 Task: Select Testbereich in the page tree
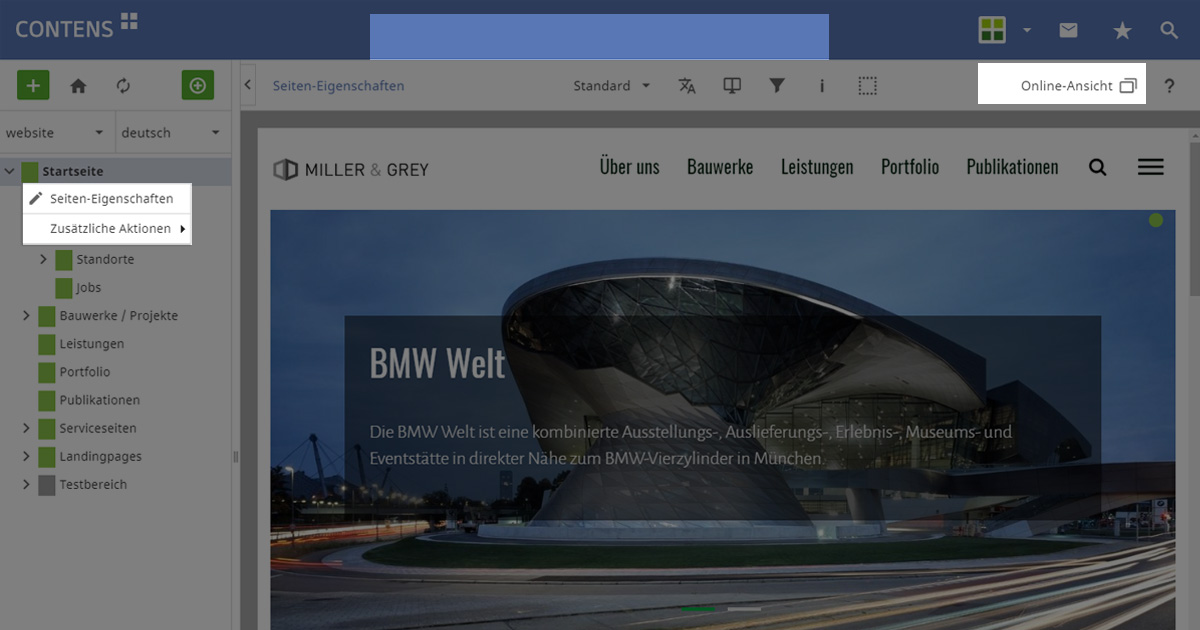(x=93, y=485)
